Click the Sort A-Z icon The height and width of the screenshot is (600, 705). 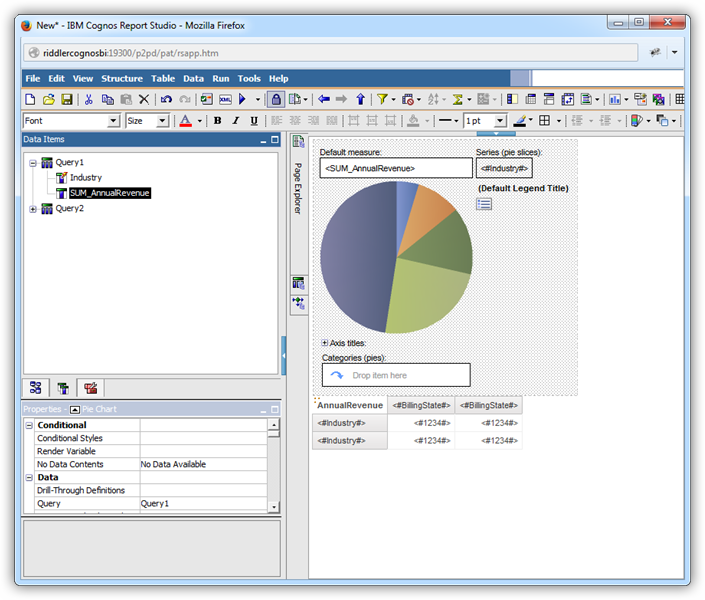433,99
